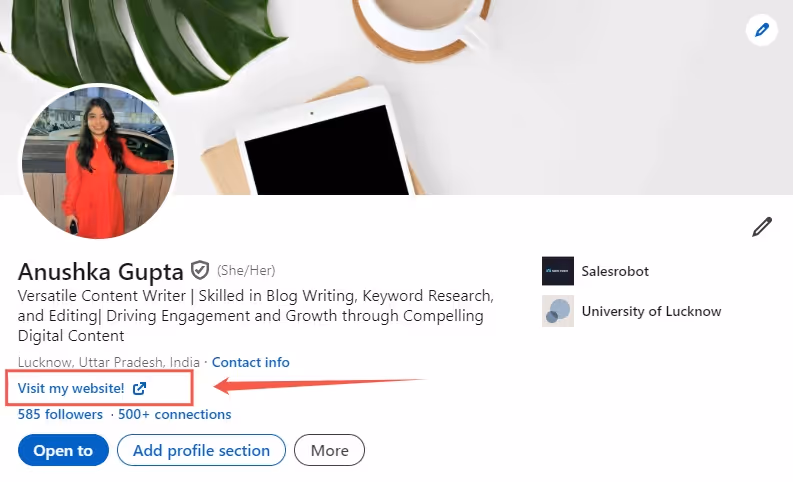793x482 pixels.
Task: Edit the cover photo with the pencil icon
Action: (x=762, y=30)
